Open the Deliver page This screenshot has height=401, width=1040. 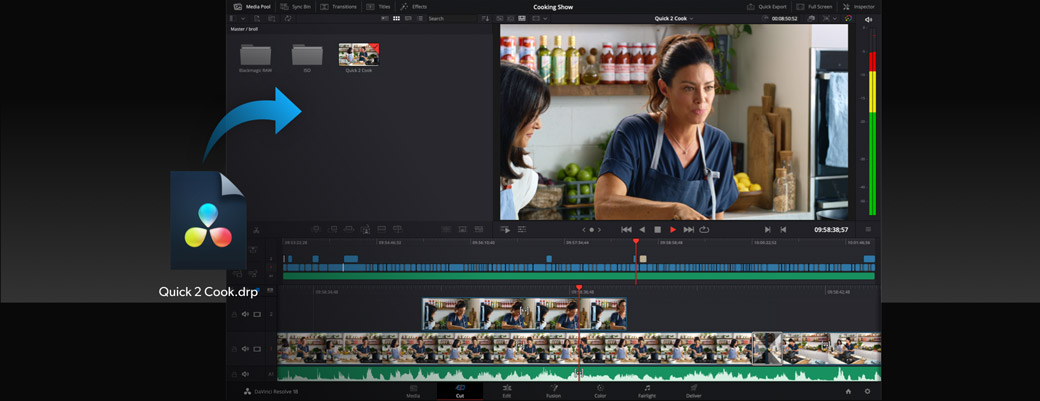(x=694, y=391)
